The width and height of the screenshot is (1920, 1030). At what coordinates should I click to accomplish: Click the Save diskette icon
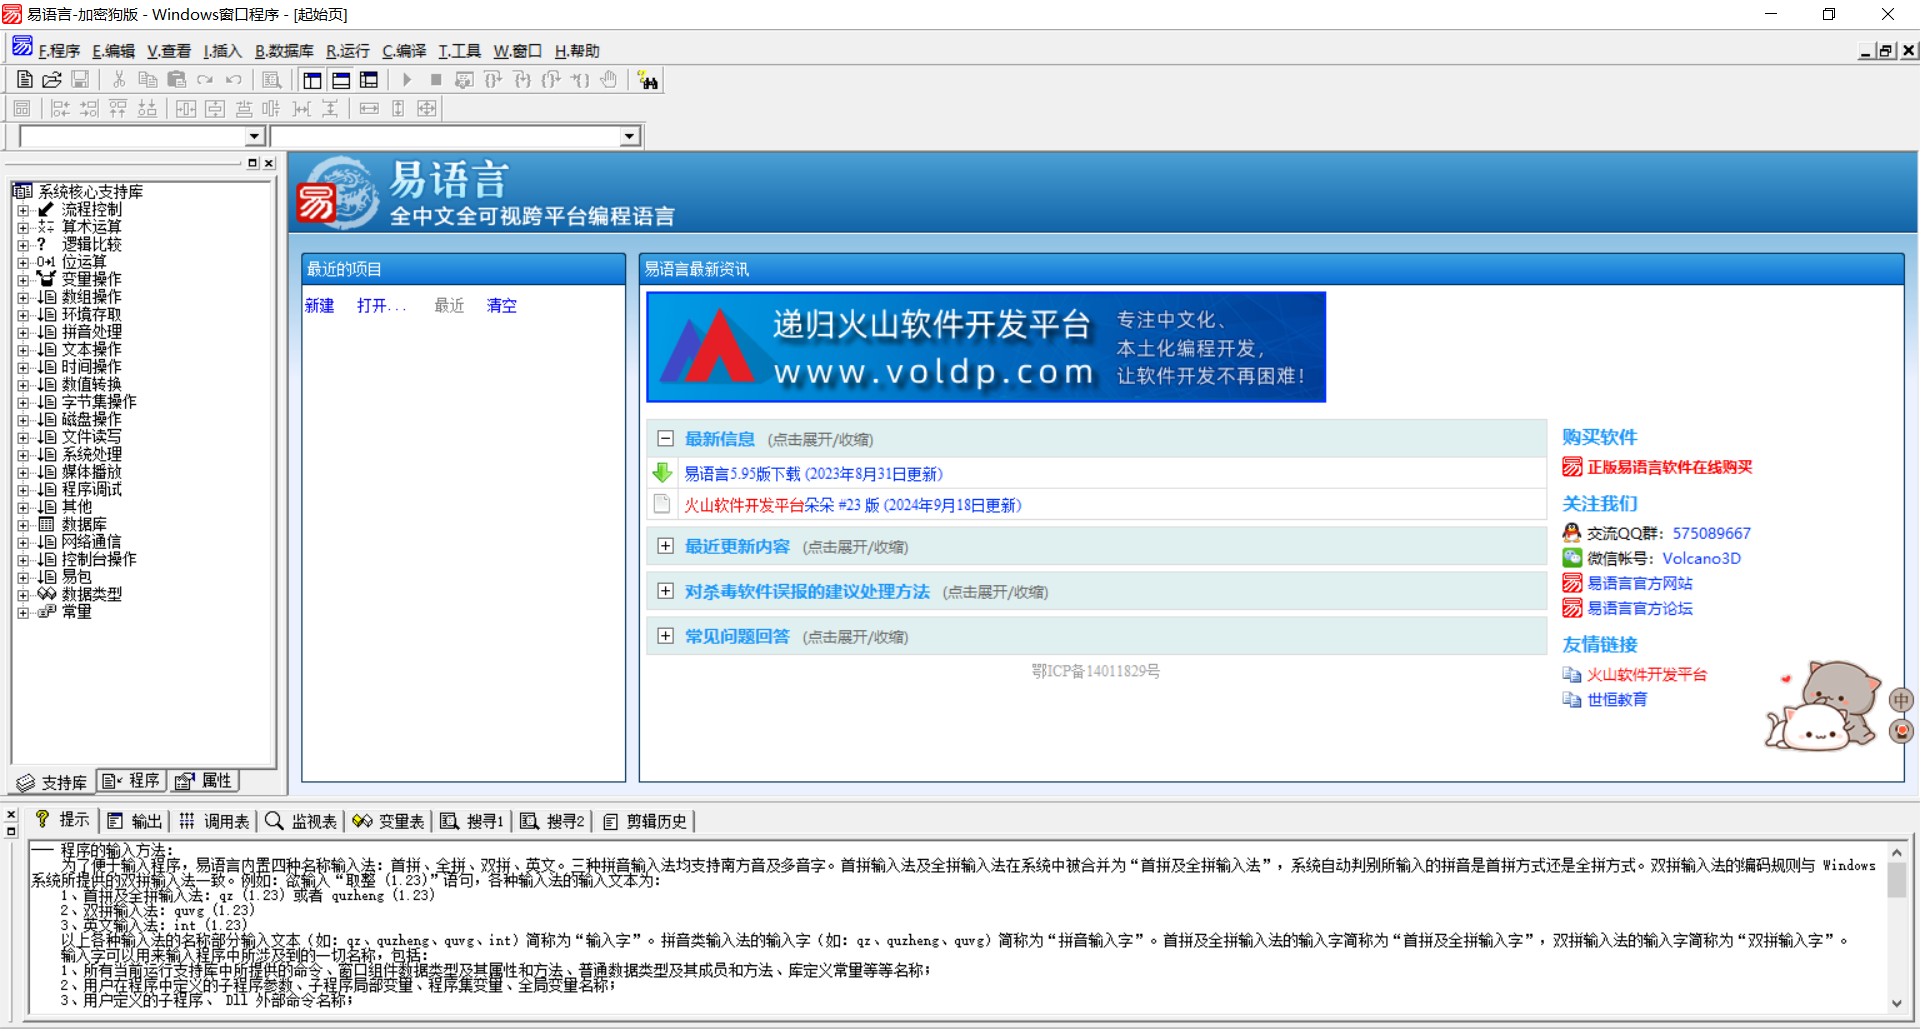(x=80, y=80)
